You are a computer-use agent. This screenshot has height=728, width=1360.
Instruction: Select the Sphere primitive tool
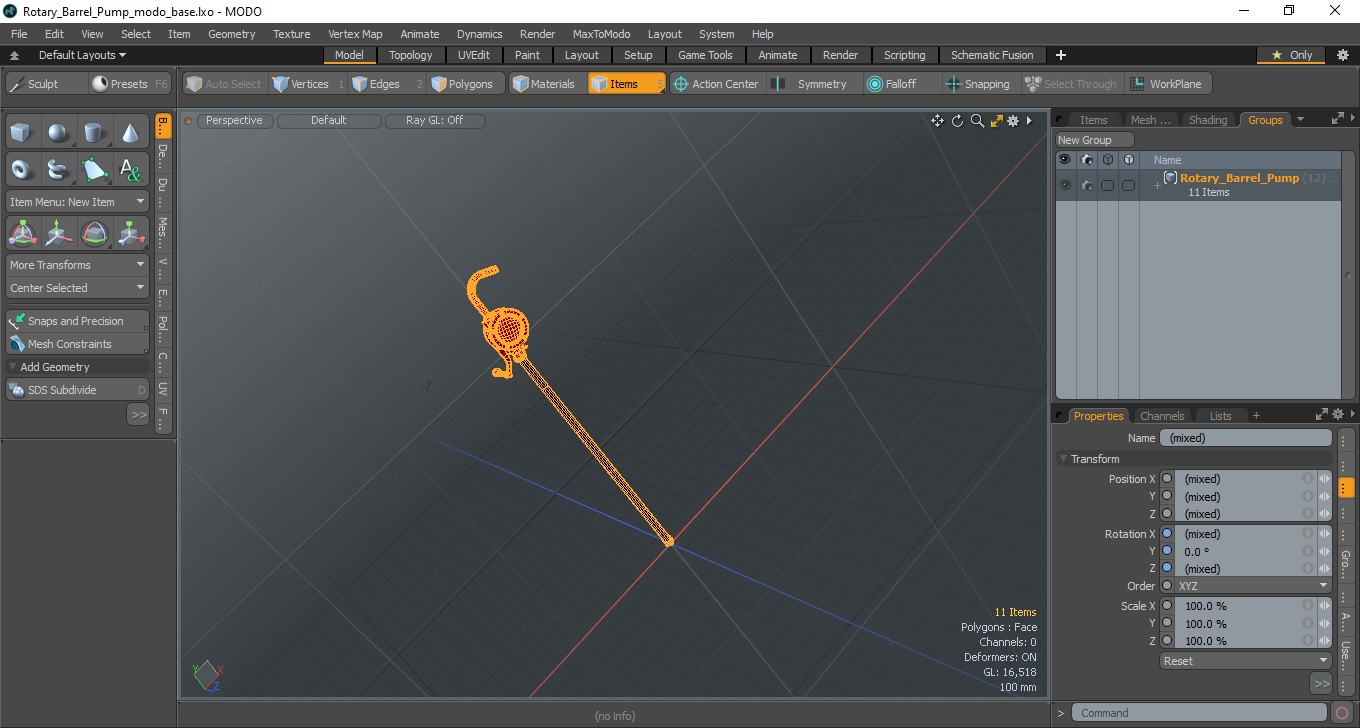click(x=59, y=132)
